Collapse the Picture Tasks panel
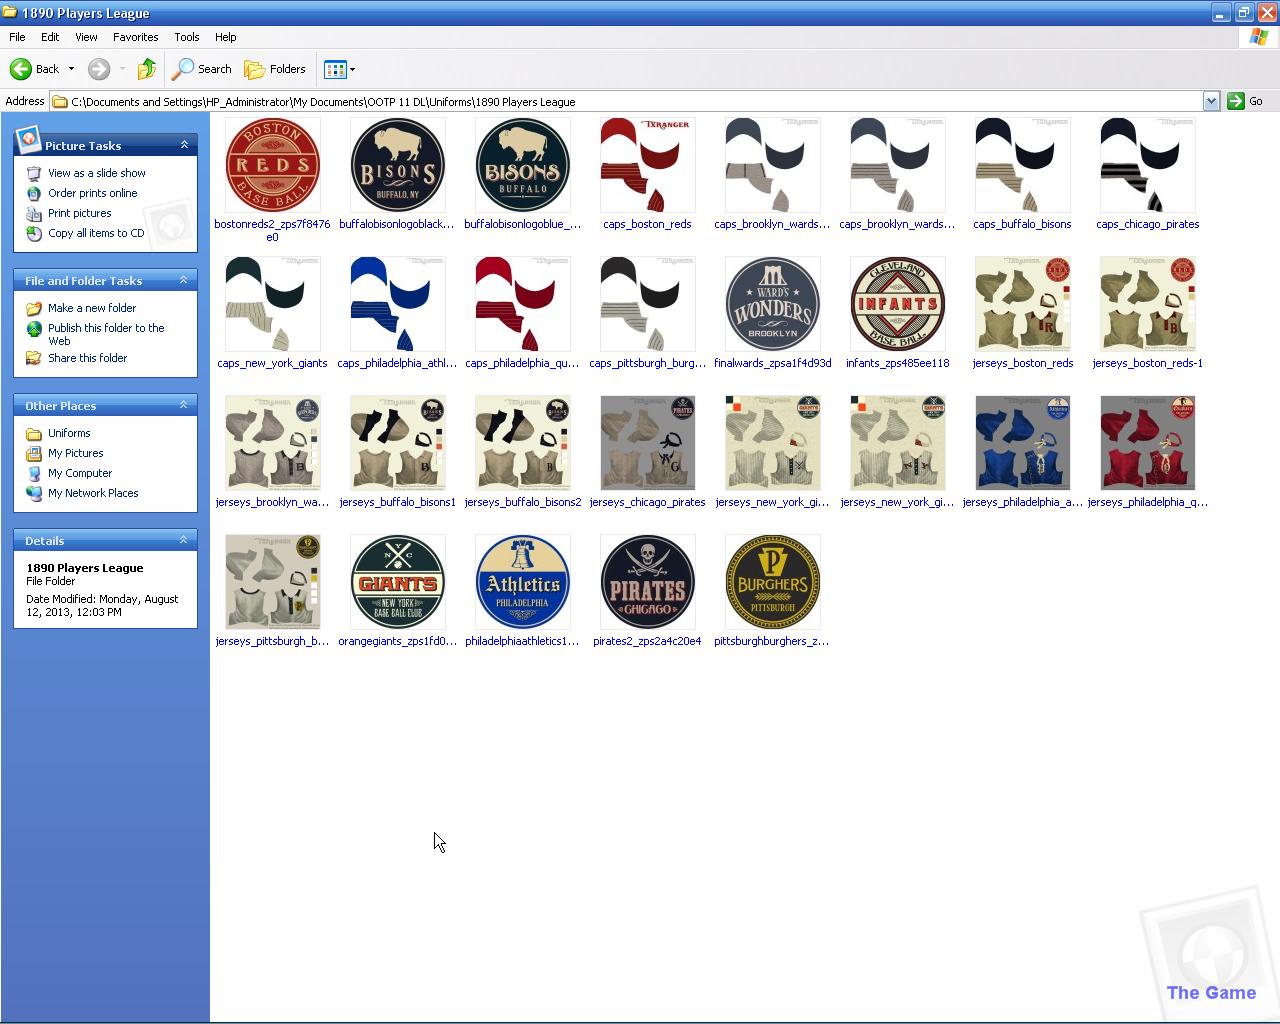Screen dimensions: 1280x1024 184,145
